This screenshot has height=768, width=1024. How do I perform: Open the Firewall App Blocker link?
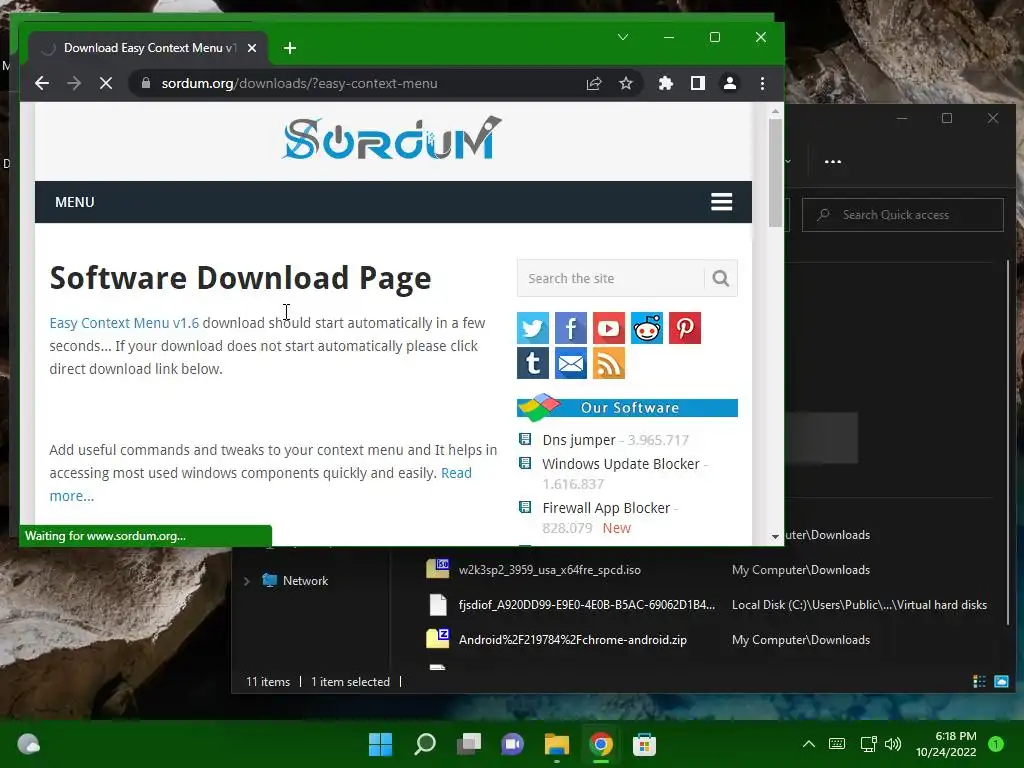point(606,508)
